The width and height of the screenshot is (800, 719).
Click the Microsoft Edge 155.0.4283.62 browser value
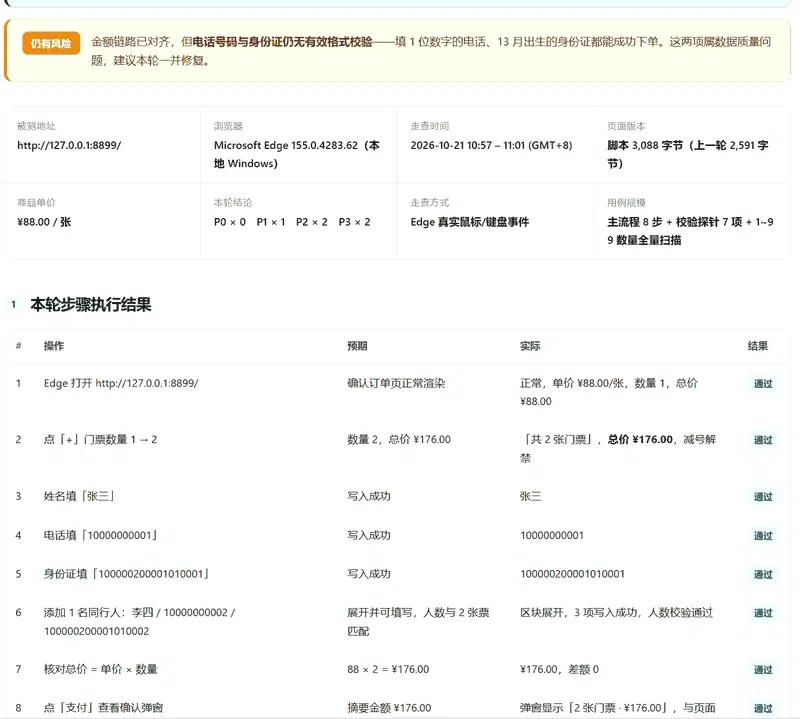(x=296, y=154)
